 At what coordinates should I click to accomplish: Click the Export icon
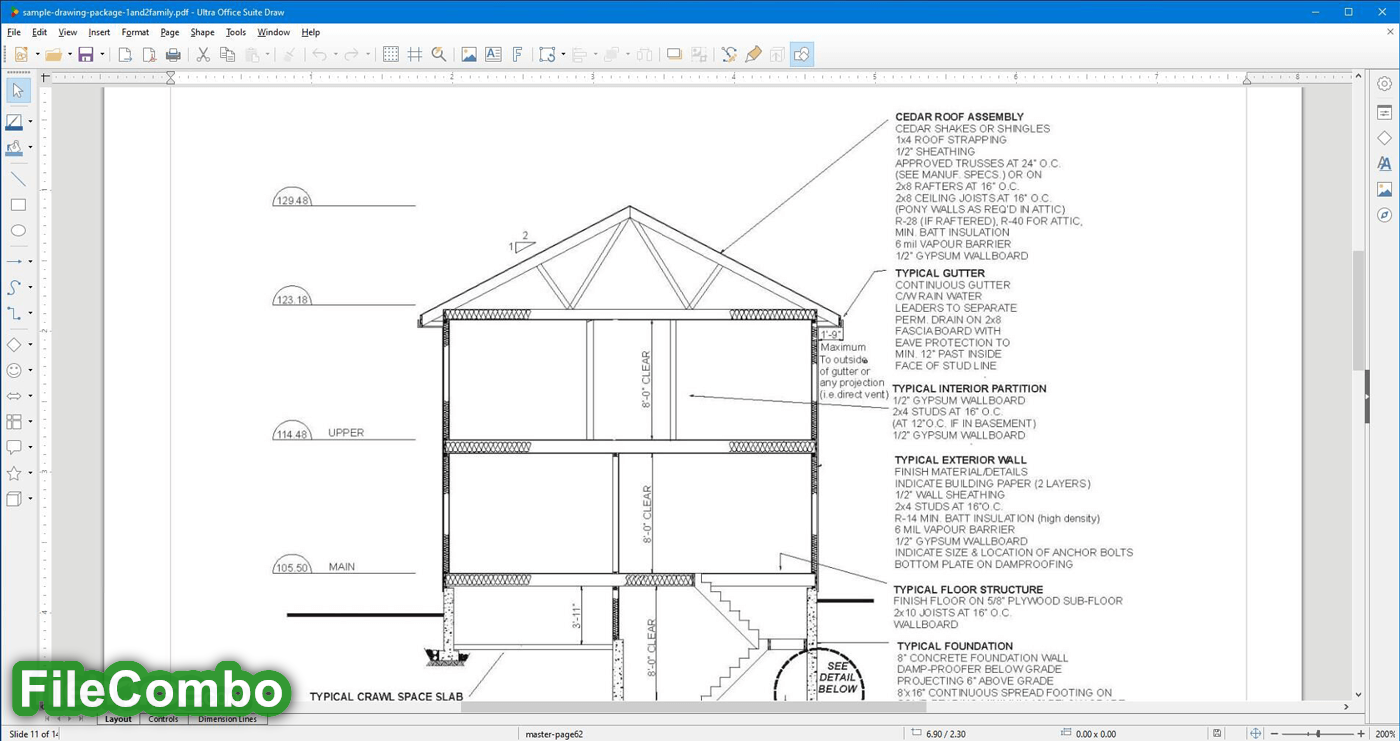pyautogui.click(x=125, y=55)
